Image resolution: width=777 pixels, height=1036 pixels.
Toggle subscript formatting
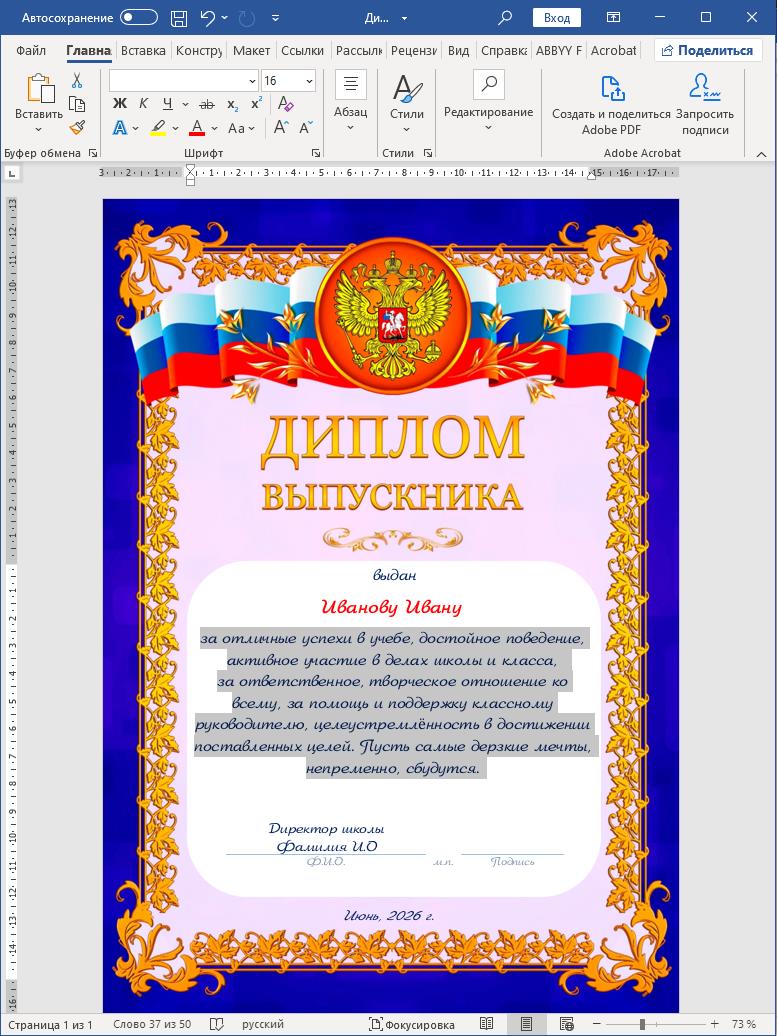click(x=232, y=104)
